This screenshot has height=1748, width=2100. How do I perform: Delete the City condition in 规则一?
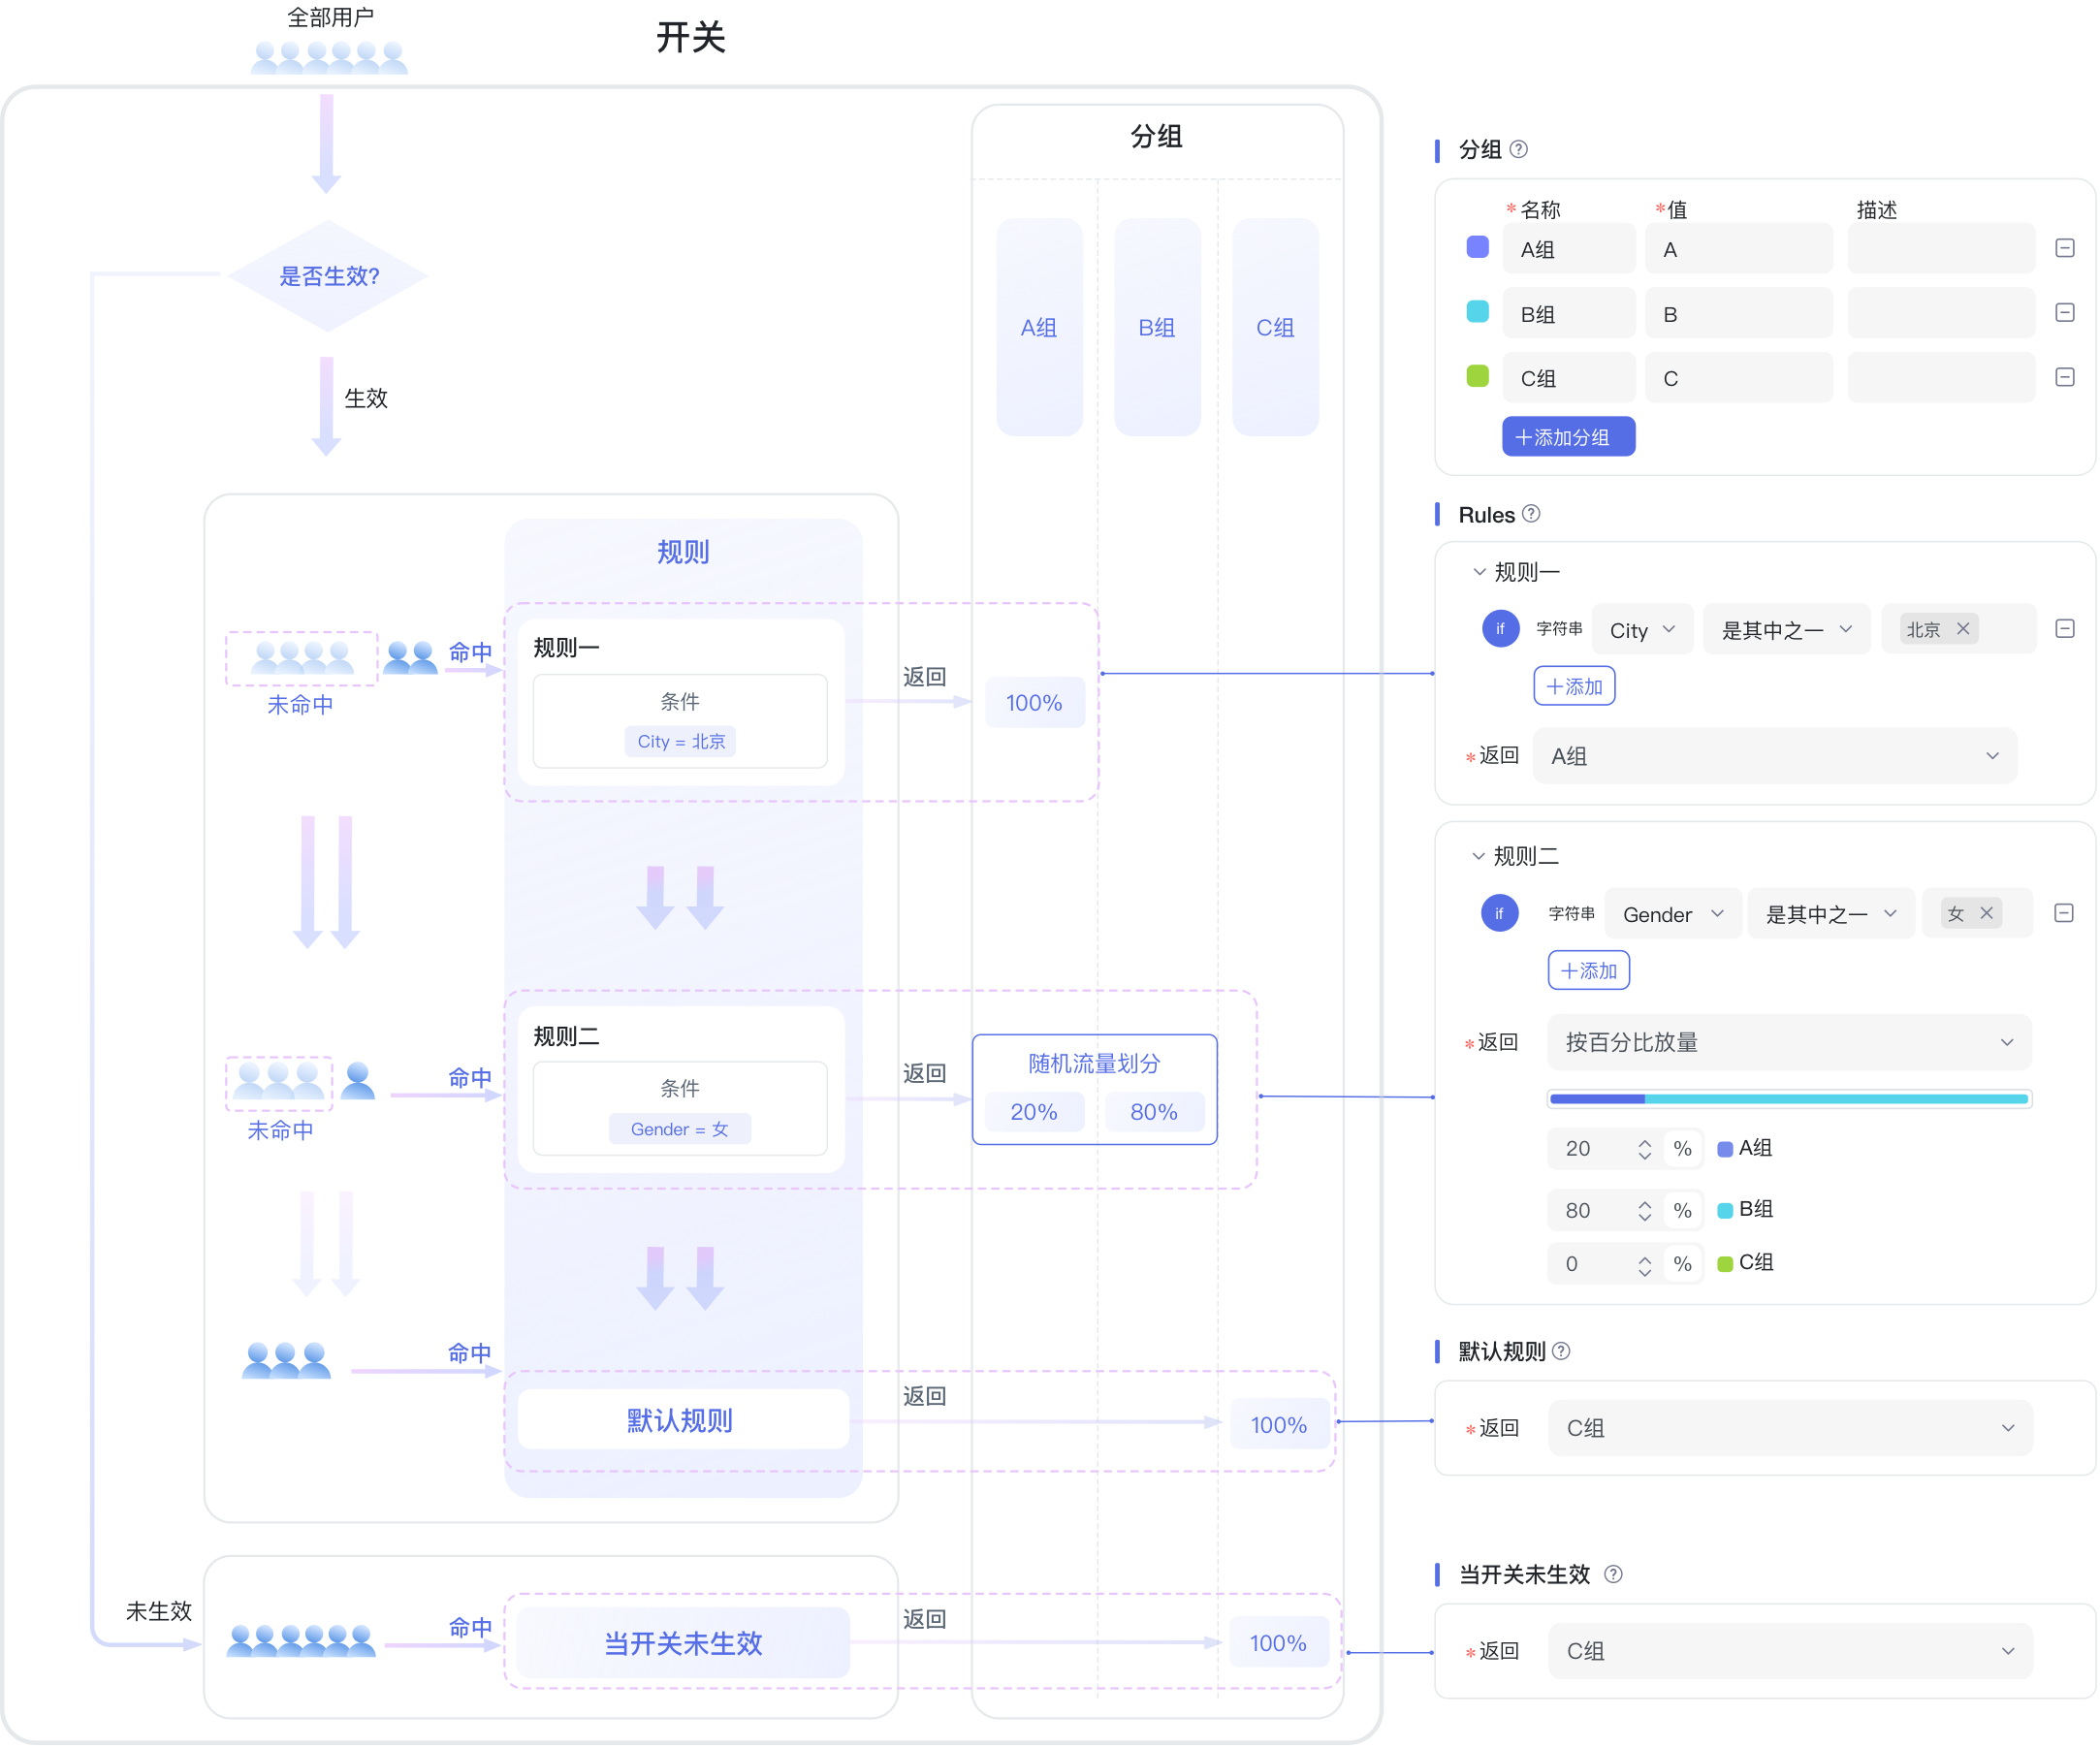pyautogui.click(x=2065, y=629)
